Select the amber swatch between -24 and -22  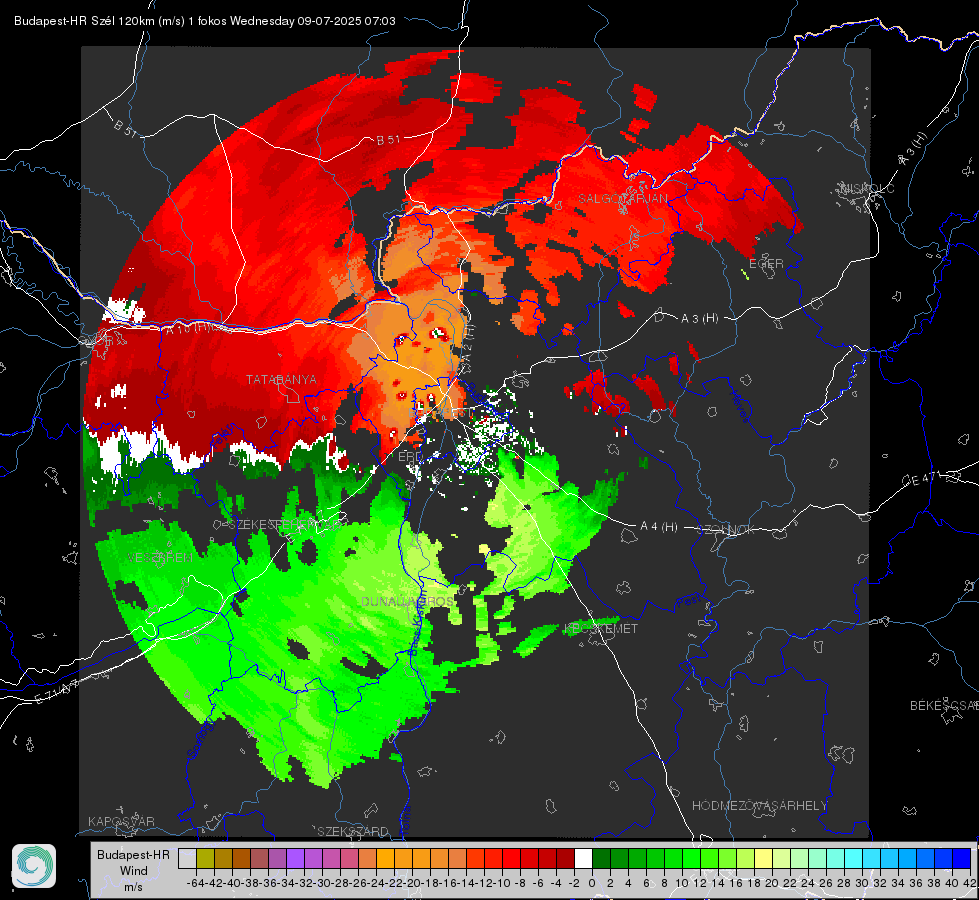[x=385, y=858]
